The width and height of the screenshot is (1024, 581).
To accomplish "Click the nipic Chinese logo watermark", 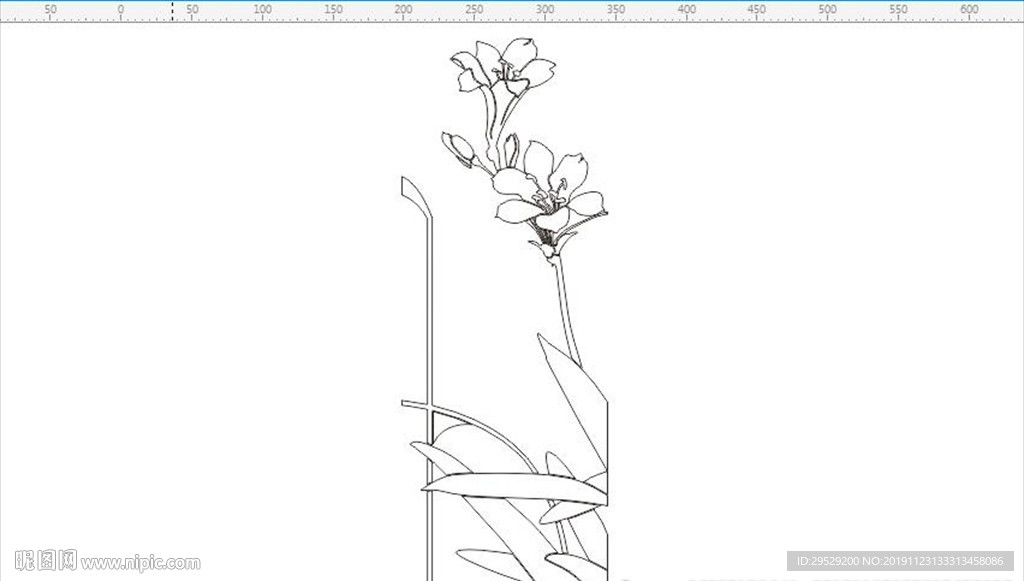I will (46, 561).
